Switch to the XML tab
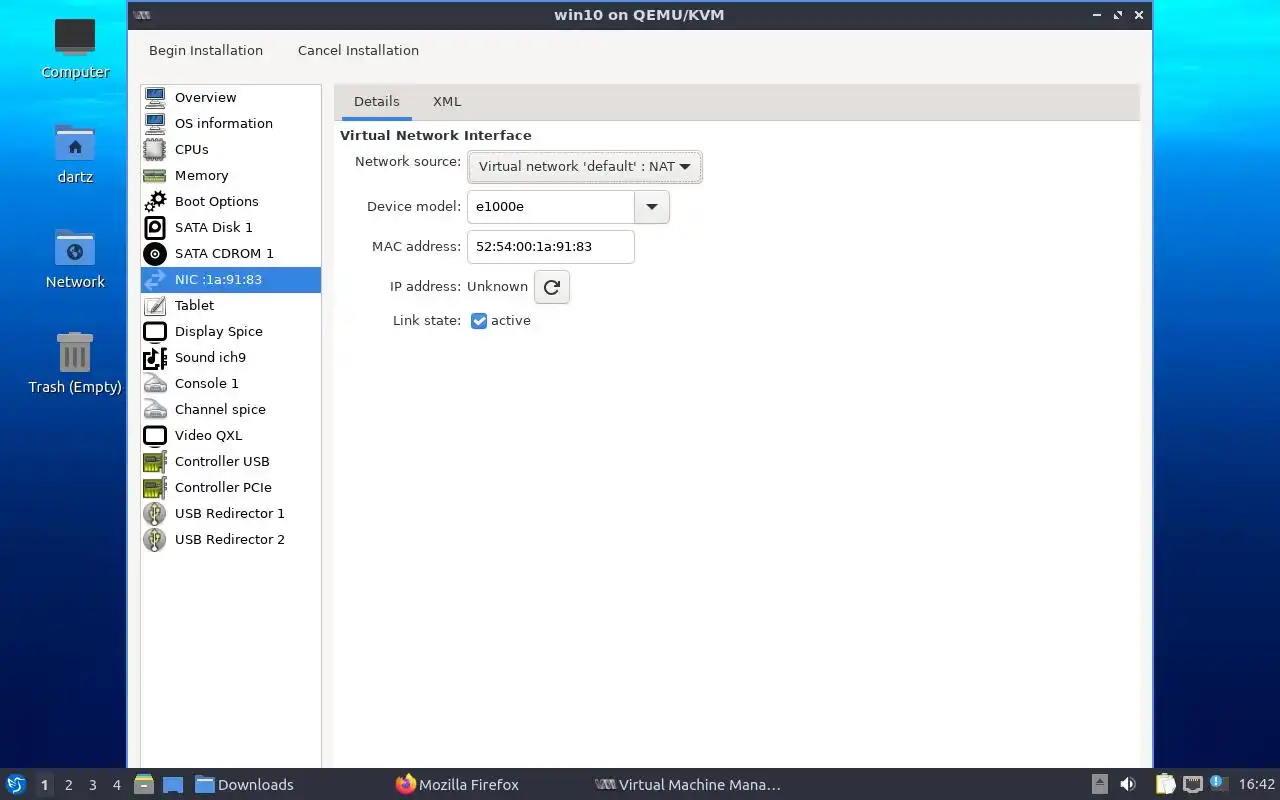Viewport: 1280px width, 800px height. click(x=447, y=102)
